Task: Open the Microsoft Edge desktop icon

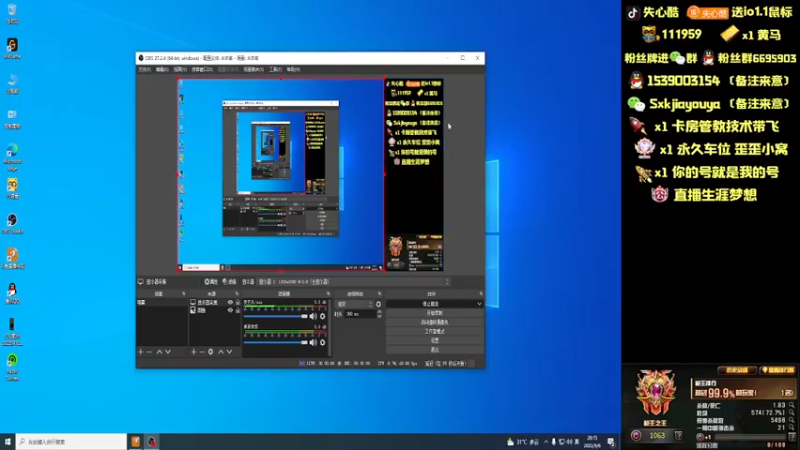Action: [x=12, y=157]
